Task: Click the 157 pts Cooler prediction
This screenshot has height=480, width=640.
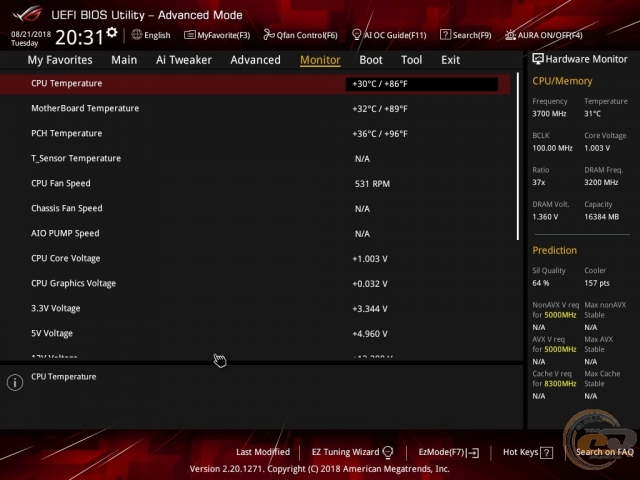Action: pyautogui.click(x=597, y=283)
